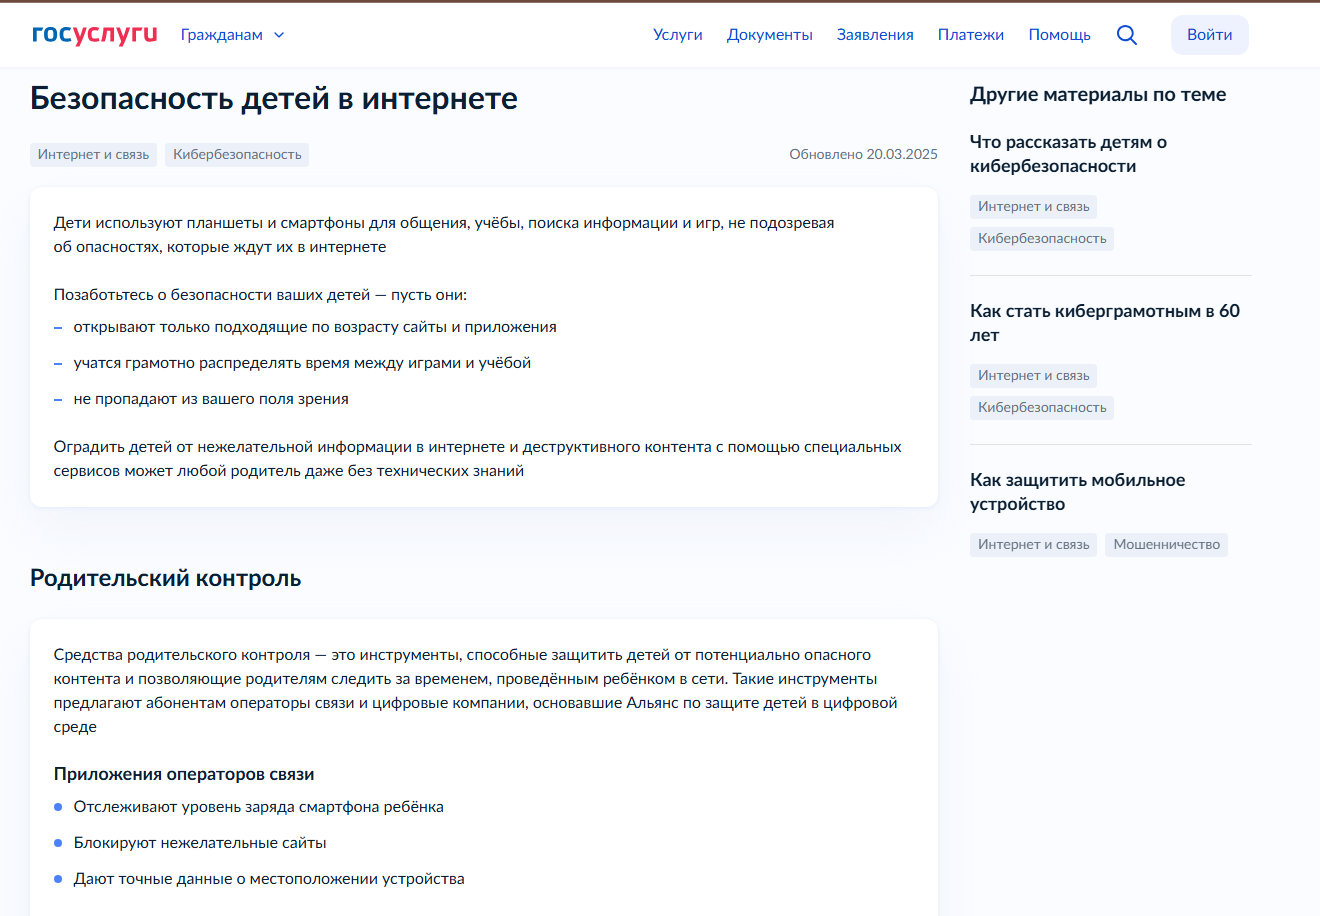
Task: Click Интернет и связь tag beside Мошенничество
Action: tap(1033, 545)
